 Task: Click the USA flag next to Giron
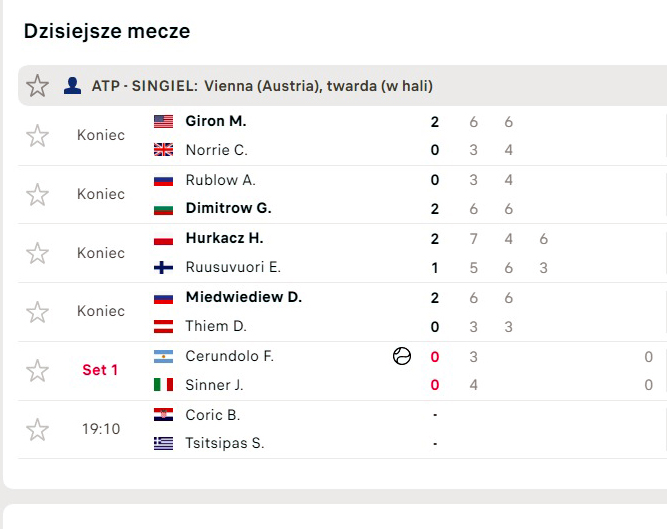pyautogui.click(x=163, y=121)
